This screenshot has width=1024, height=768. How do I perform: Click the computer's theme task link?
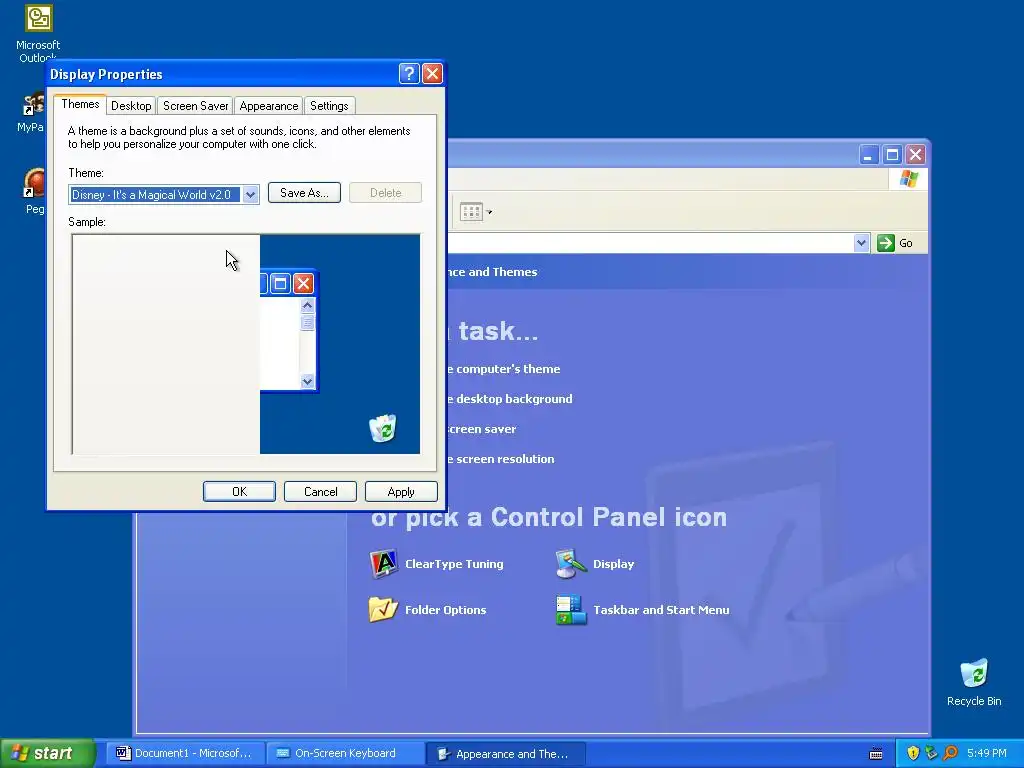(x=504, y=369)
